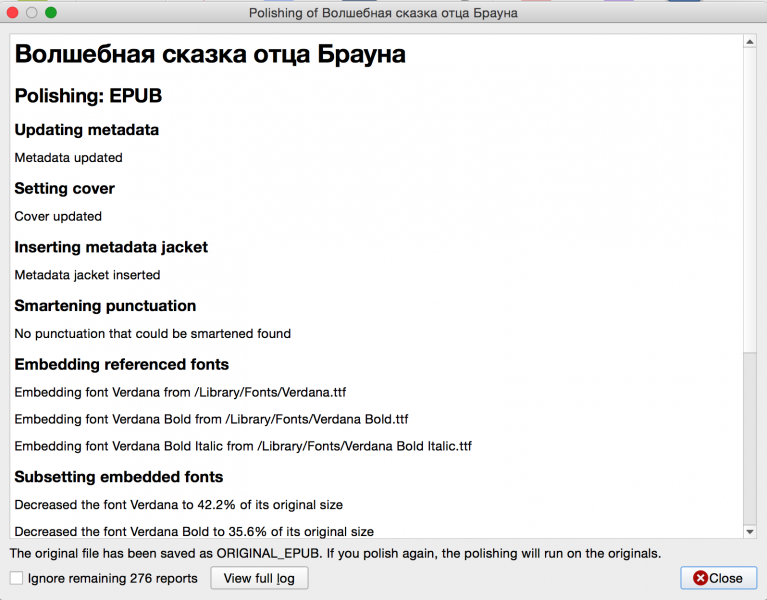Click the scrollbar down arrow
This screenshot has width=767, height=600.
pyautogui.click(x=750, y=531)
